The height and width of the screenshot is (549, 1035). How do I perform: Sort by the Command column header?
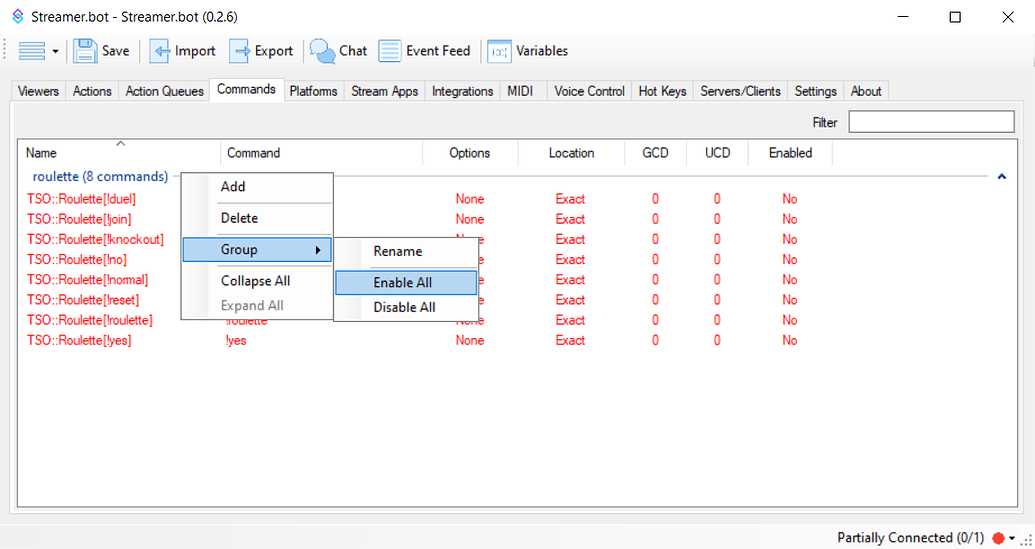click(321, 153)
